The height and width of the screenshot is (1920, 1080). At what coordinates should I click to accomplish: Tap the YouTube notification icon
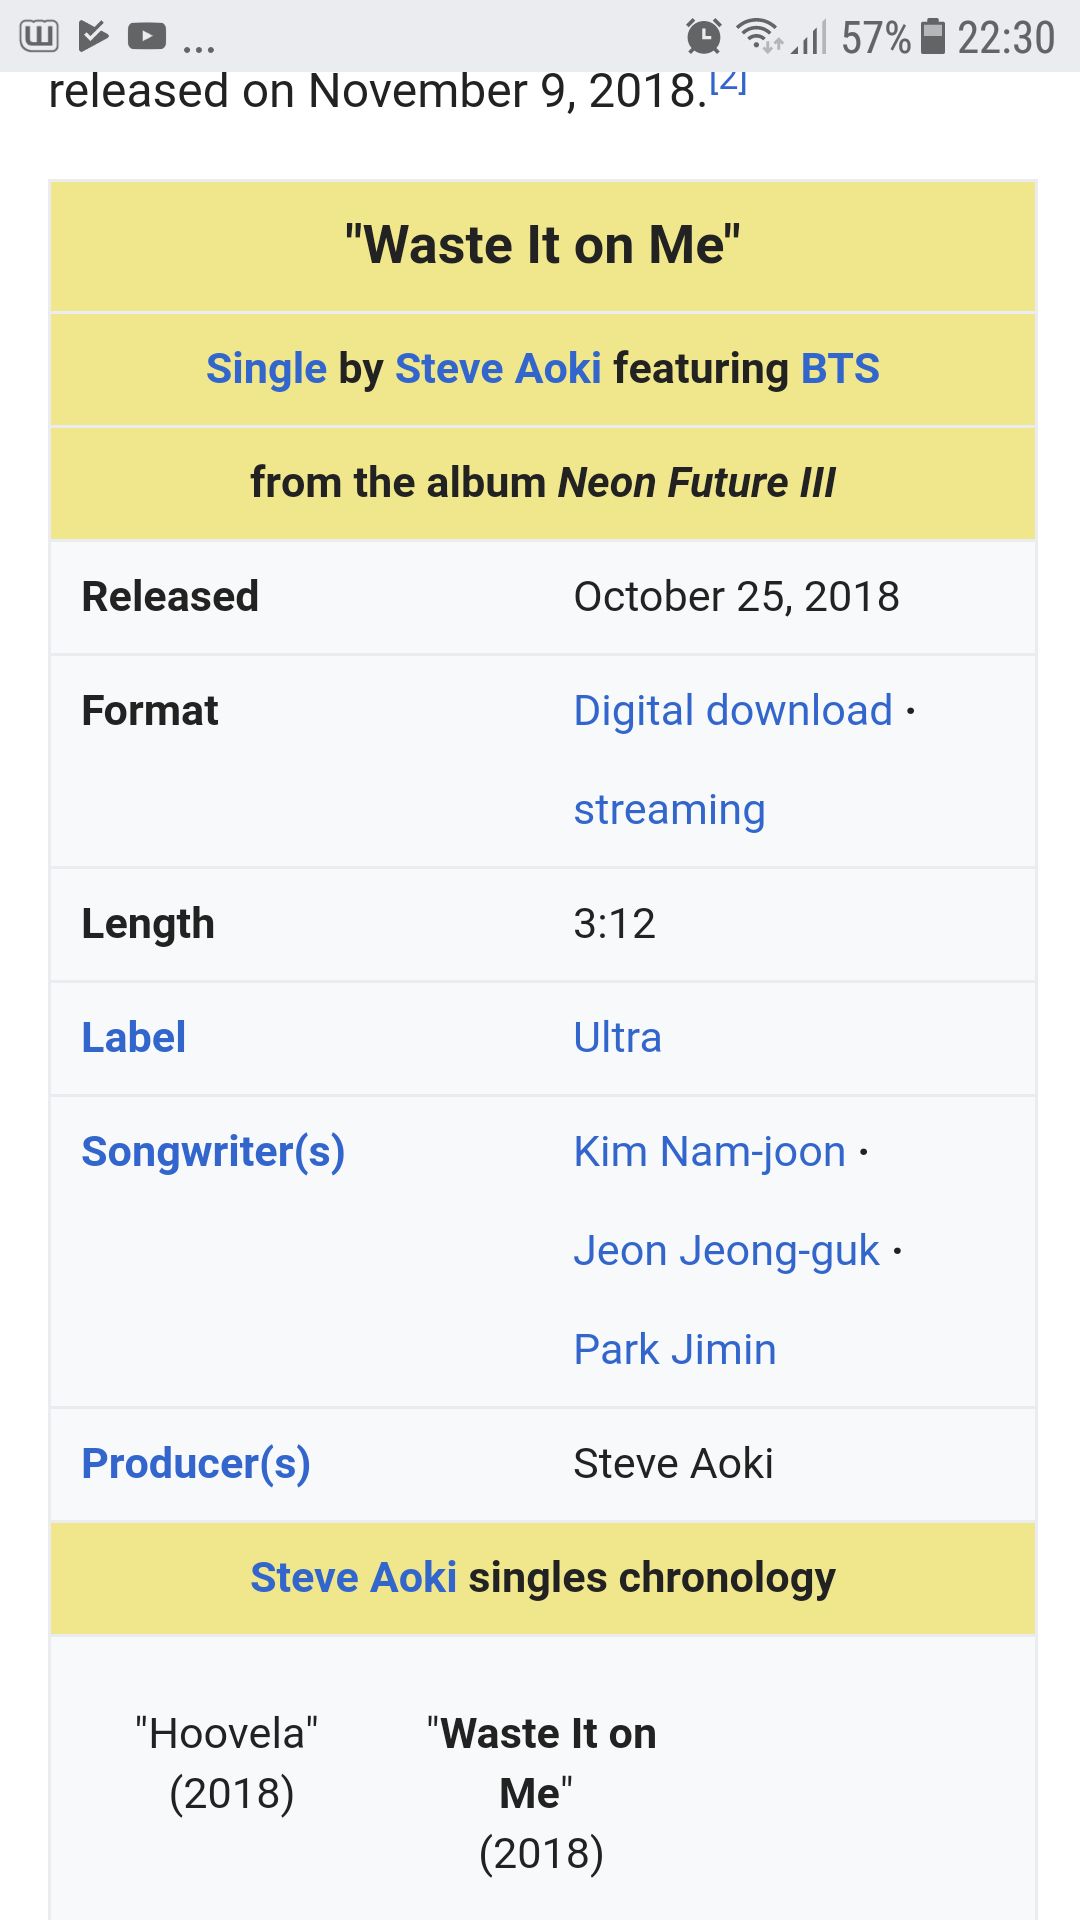147,37
